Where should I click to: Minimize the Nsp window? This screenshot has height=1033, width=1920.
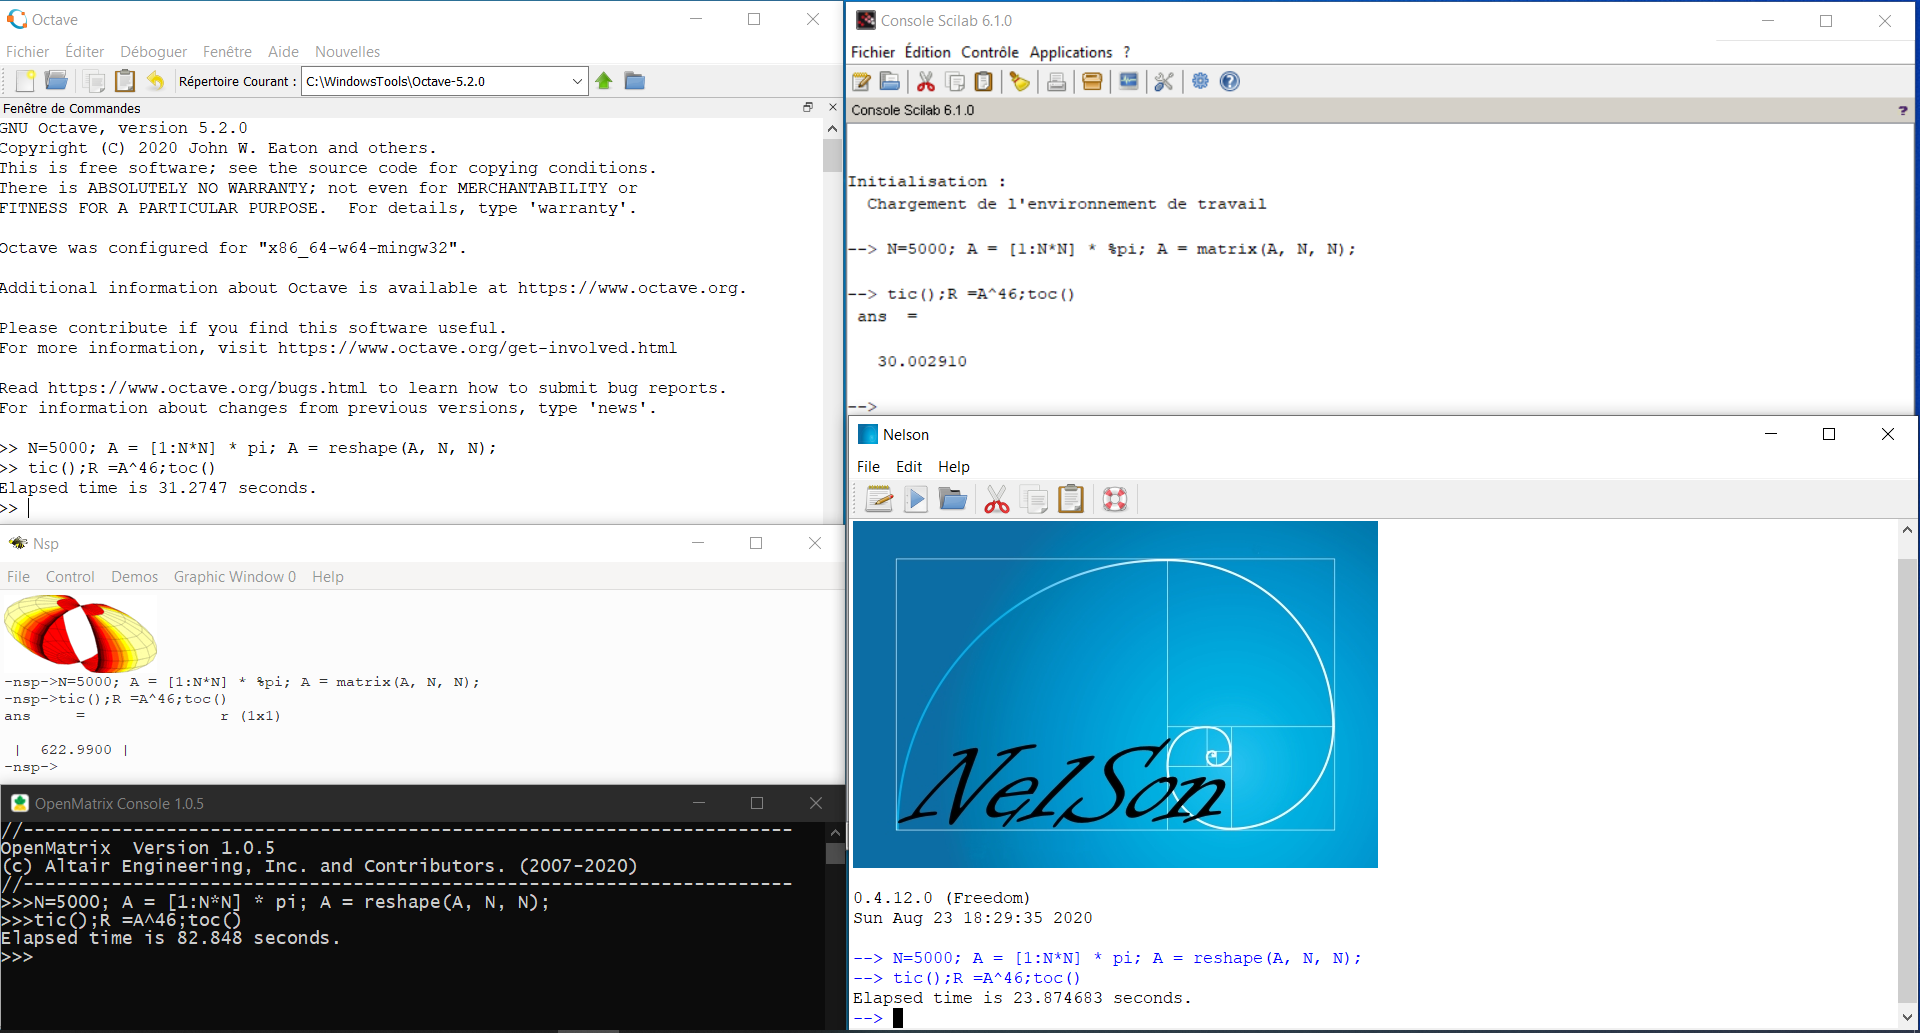698,543
